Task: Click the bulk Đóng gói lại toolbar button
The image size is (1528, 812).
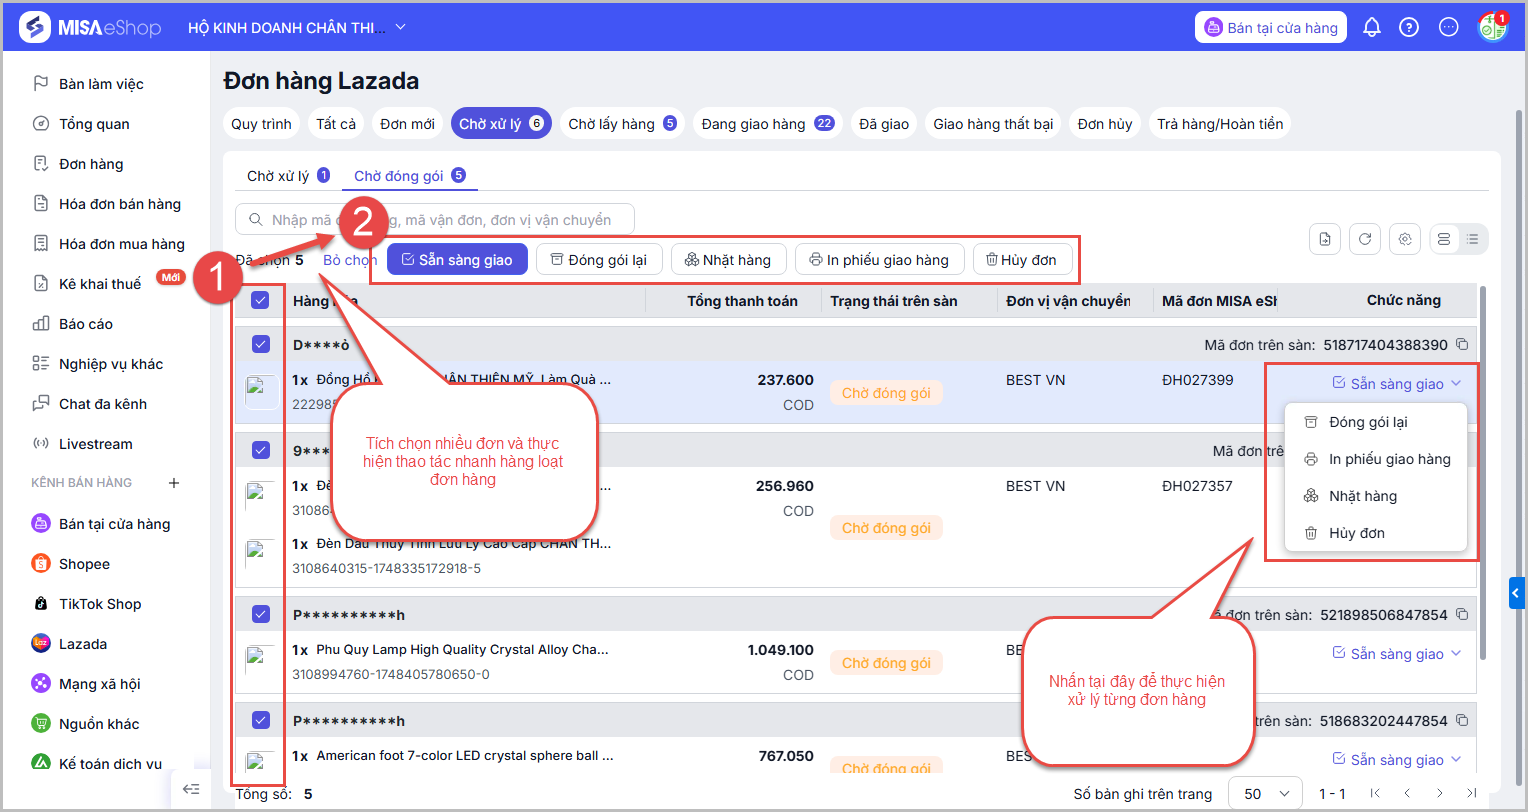Action: [x=598, y=260]
